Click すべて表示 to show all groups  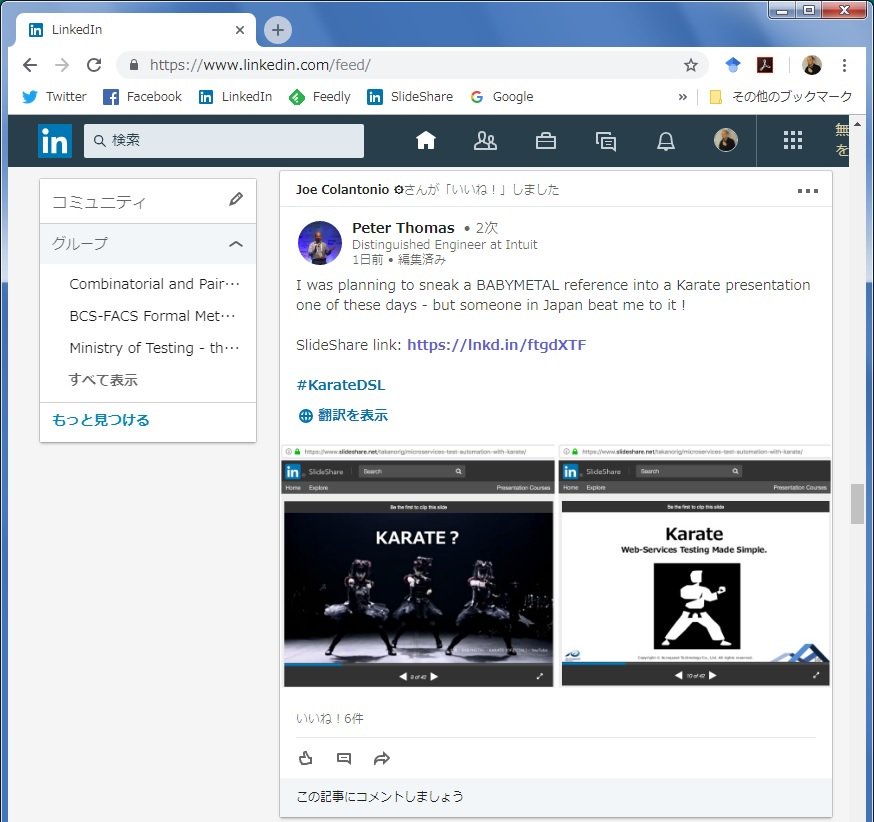tap(103, 380)
